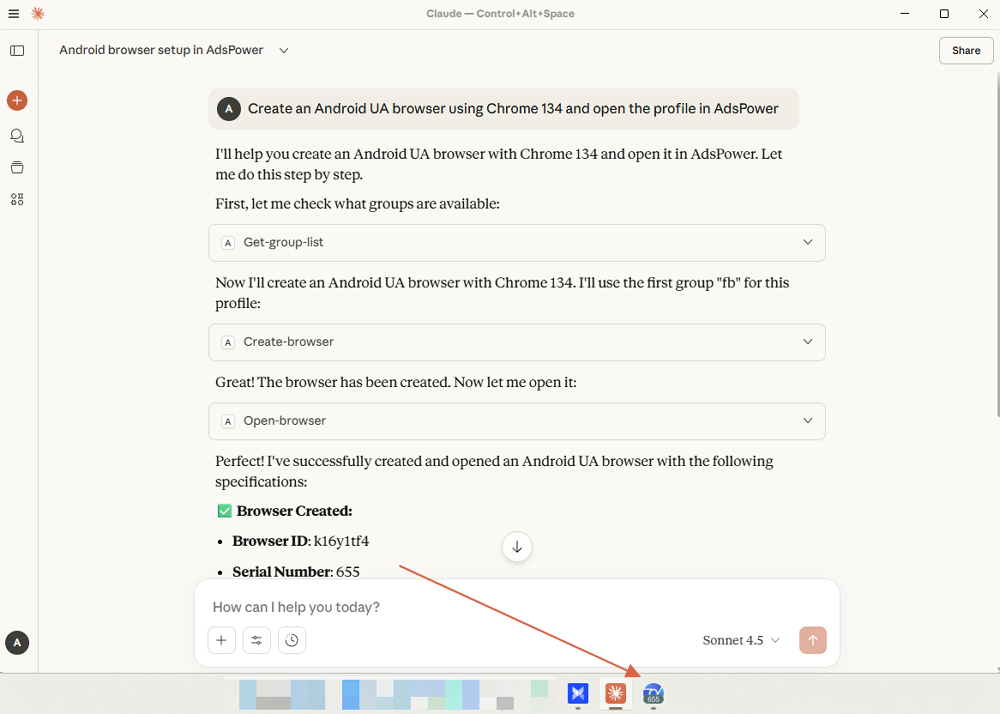
Task: Open the projects drawer icon in the sidebar
Action: coord(16,167)
